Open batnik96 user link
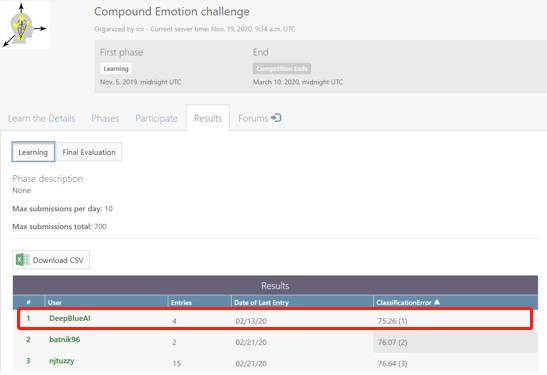 [65, 339]
